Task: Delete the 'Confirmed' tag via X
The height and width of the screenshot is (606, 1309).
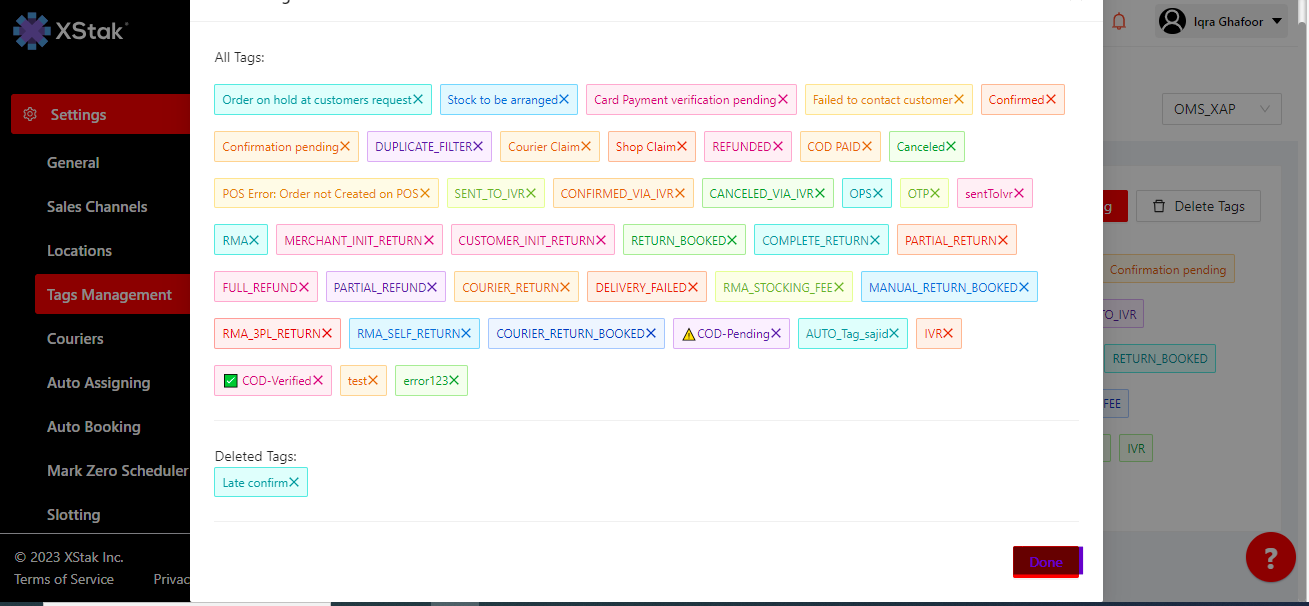Action: coord(1051,100)
